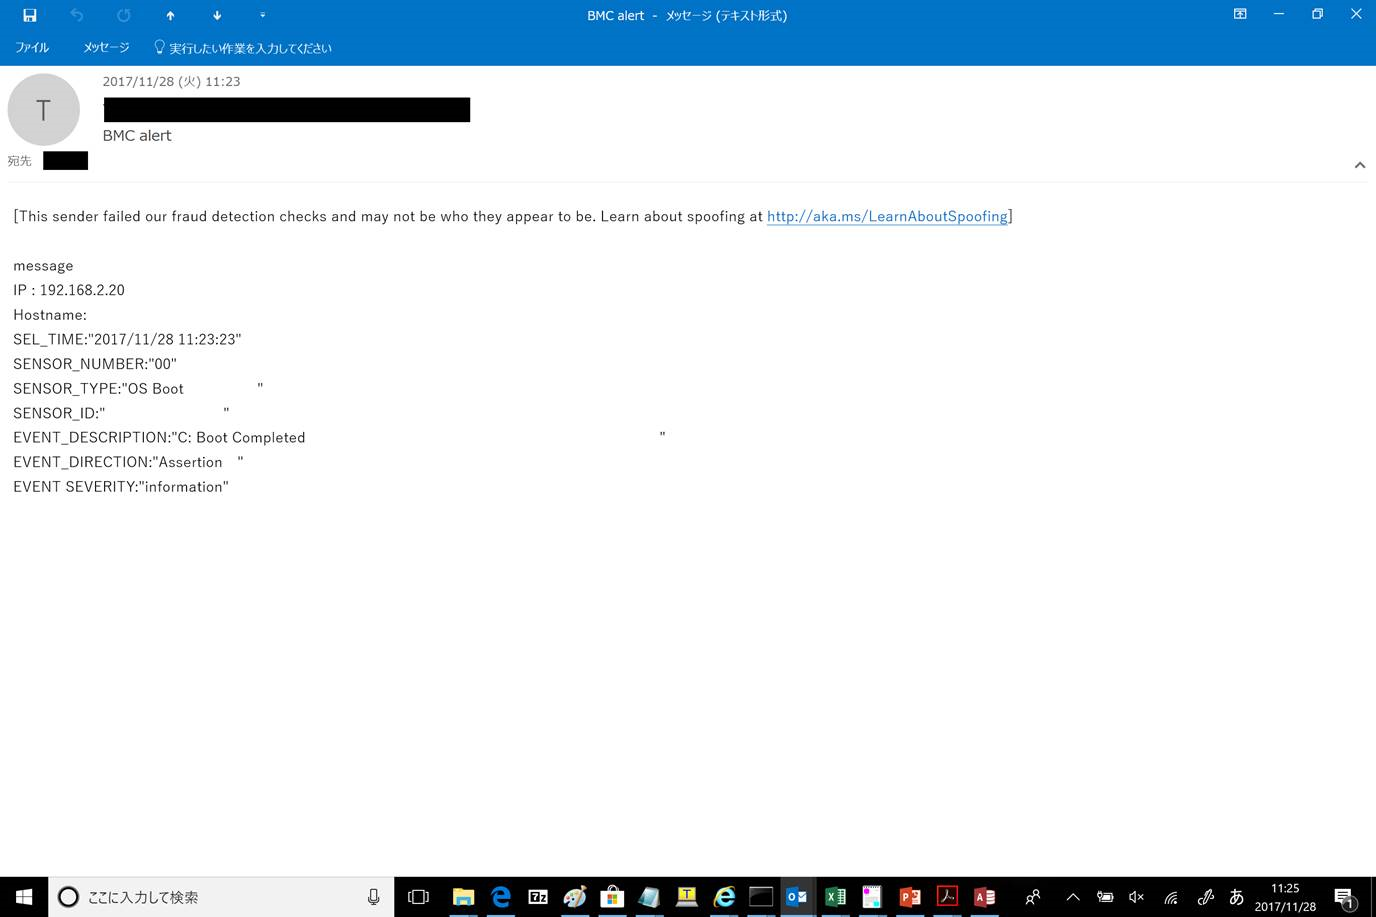Click the Undo arrow icon
The width and height of the screenshot is (1376, 917).
(x=77, y=15)
